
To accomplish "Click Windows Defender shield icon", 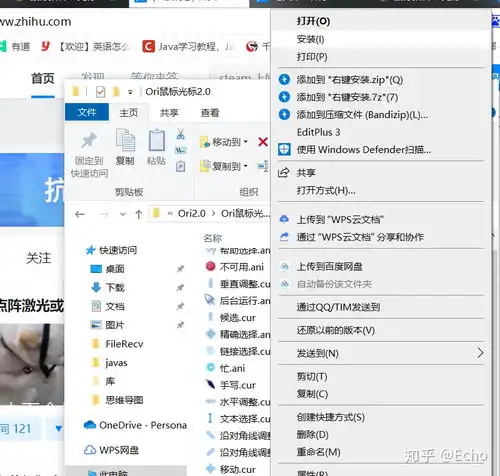I will coord(284,150).
